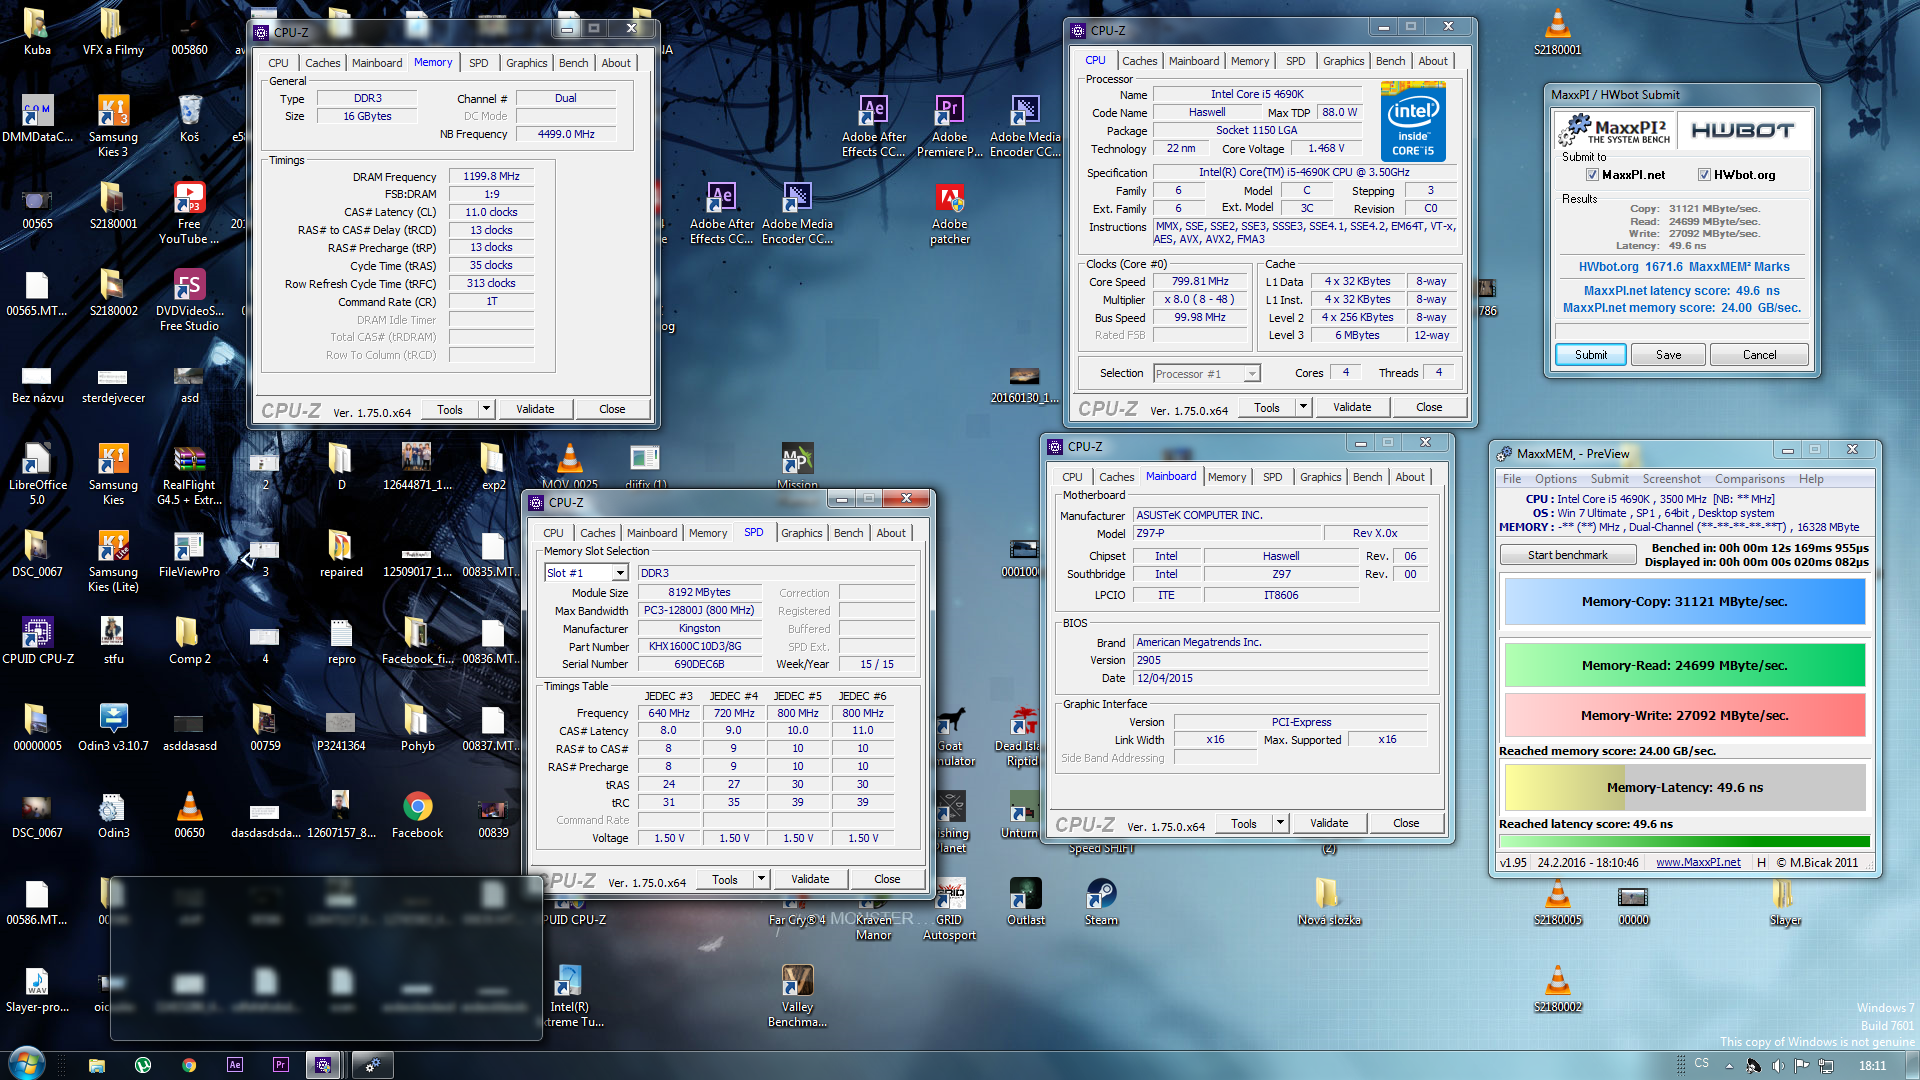Open File Explorer from the taskbar

[97, 1065]
